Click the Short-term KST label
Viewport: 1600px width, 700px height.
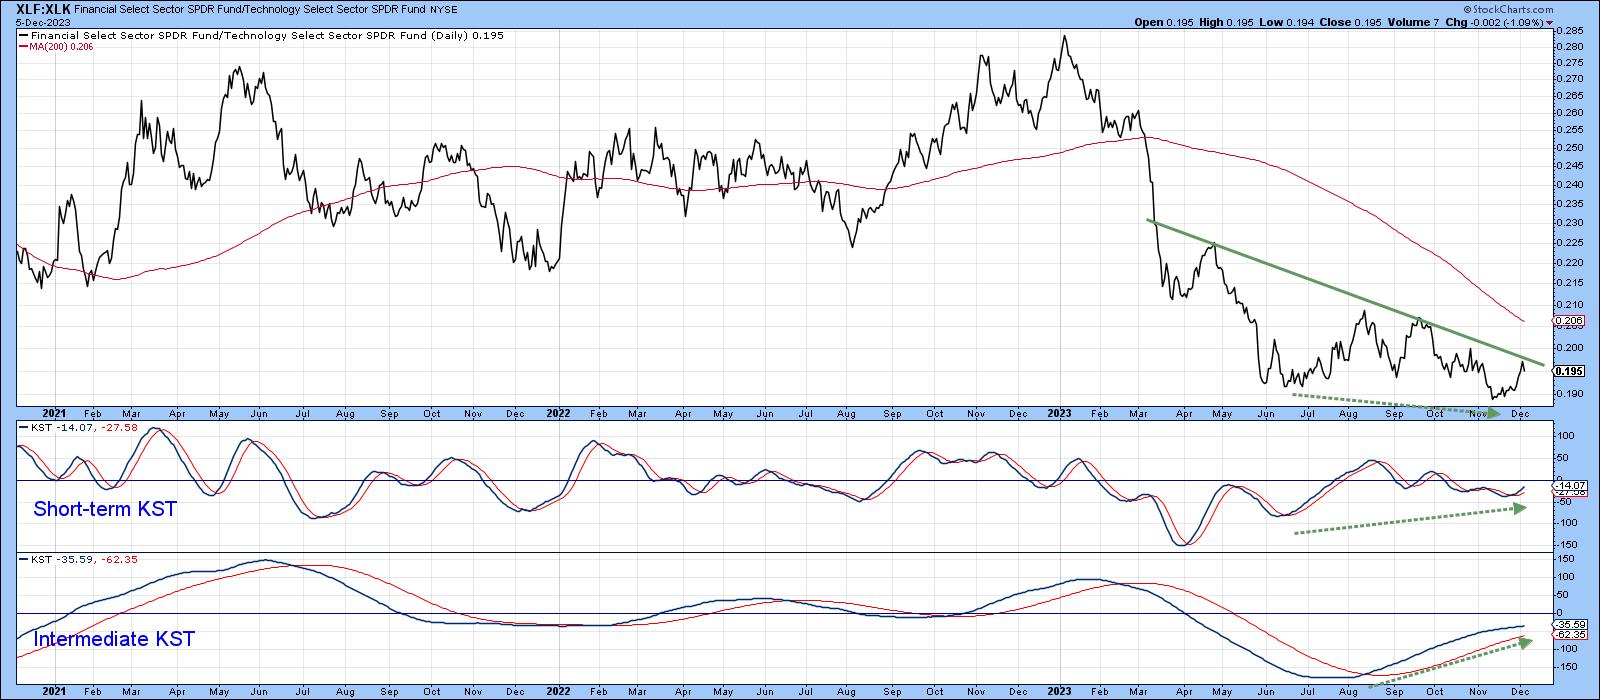[x=105, y=509]
